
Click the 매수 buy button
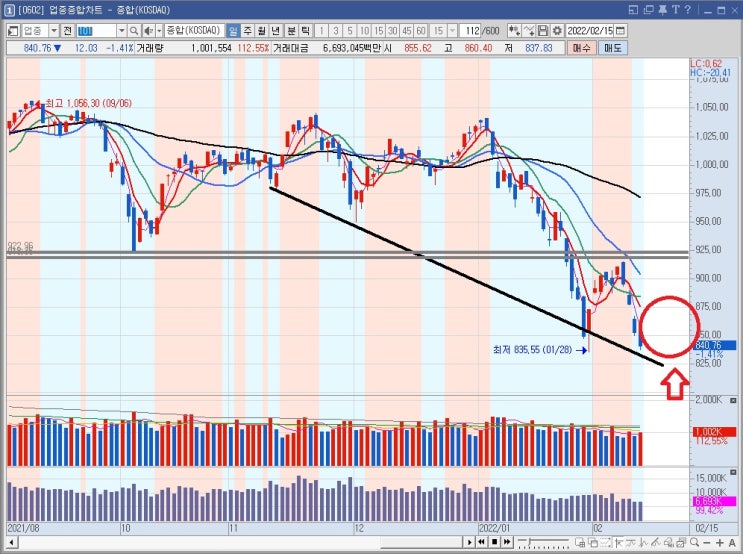581,48
